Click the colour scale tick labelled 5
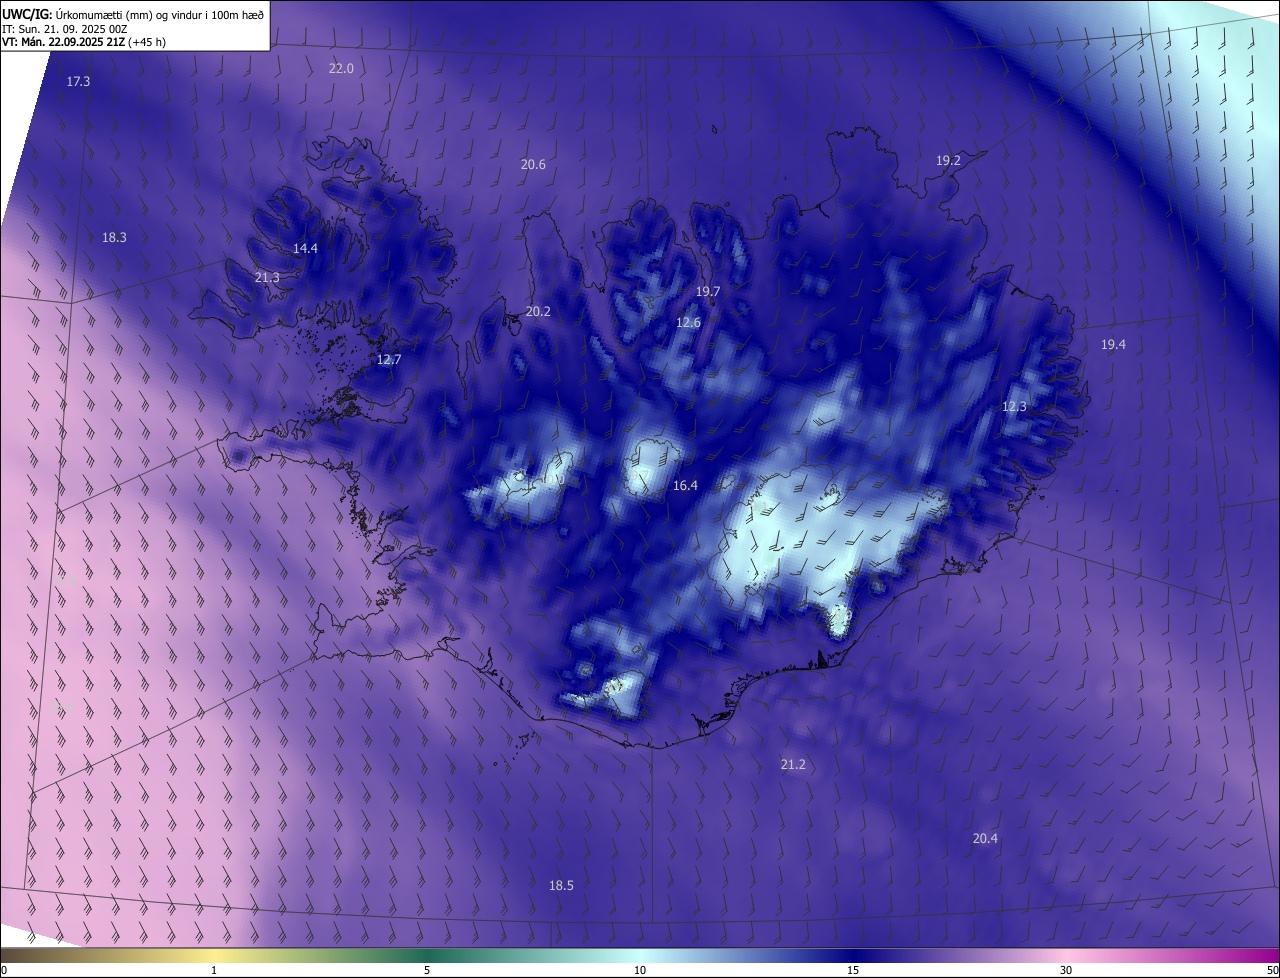 427,970
